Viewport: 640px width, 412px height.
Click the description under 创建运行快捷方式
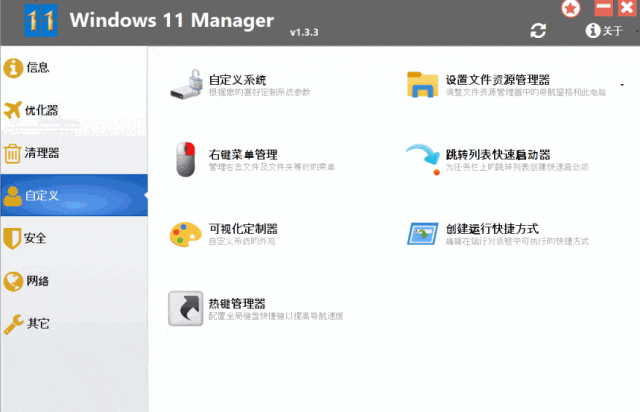(x=517, y=241)
